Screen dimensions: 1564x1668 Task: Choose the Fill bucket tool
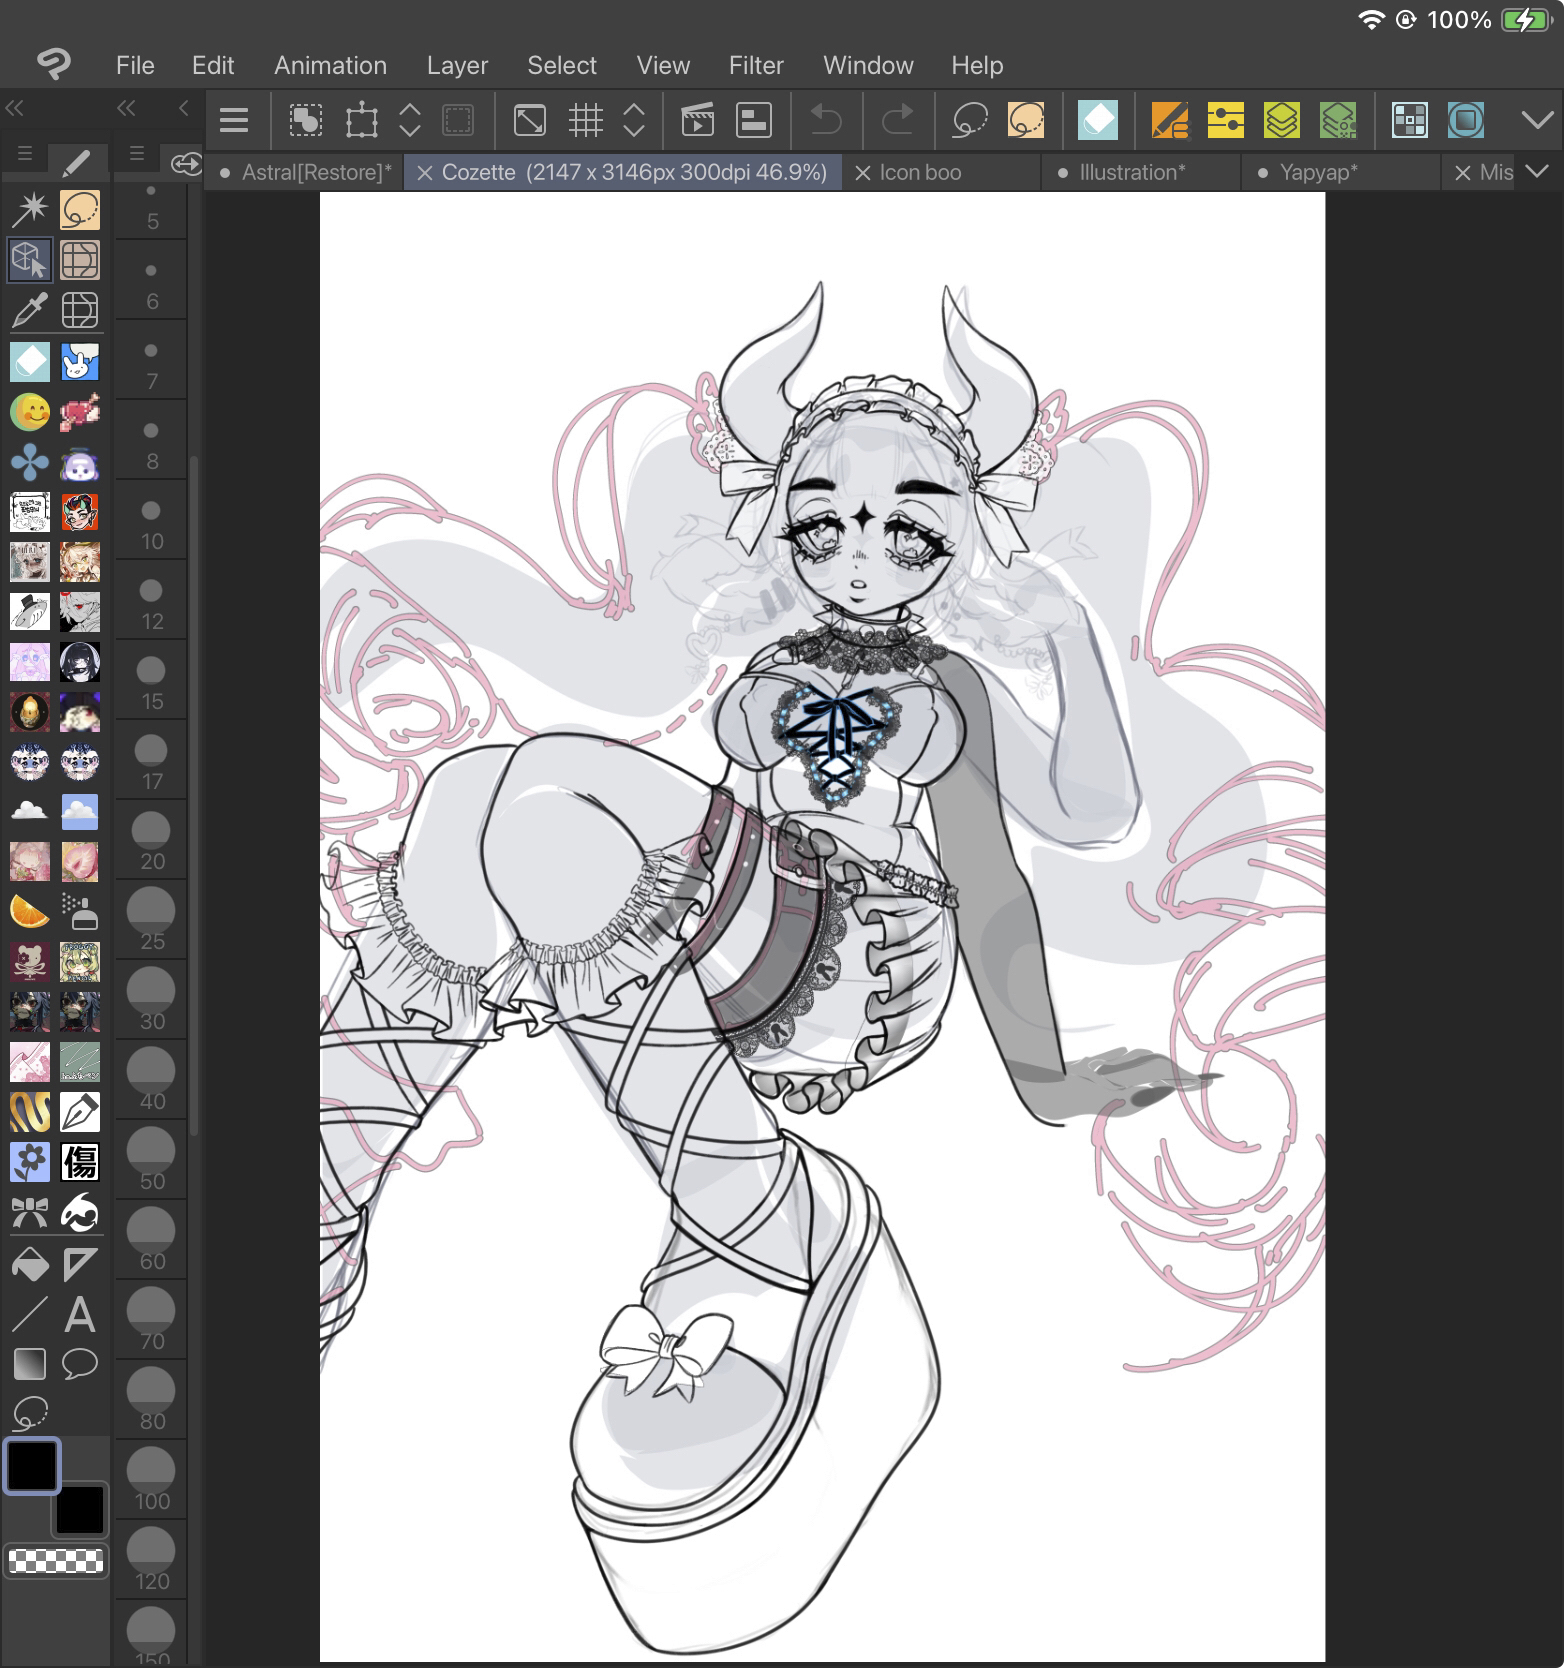tap(29, 1265)
